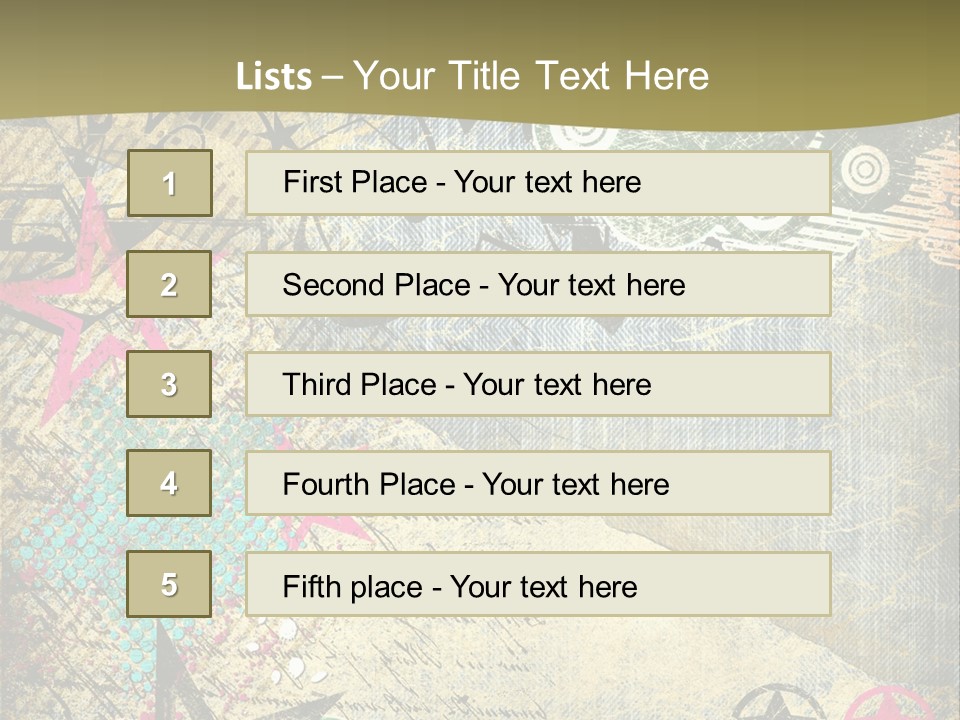Select the number 4 box
The width and height of the screenshot is (960, 720).
coord(170,484)
